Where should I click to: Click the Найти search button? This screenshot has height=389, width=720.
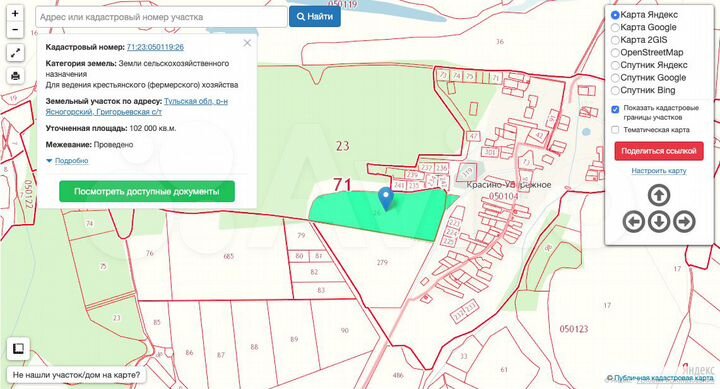(315, 17)
